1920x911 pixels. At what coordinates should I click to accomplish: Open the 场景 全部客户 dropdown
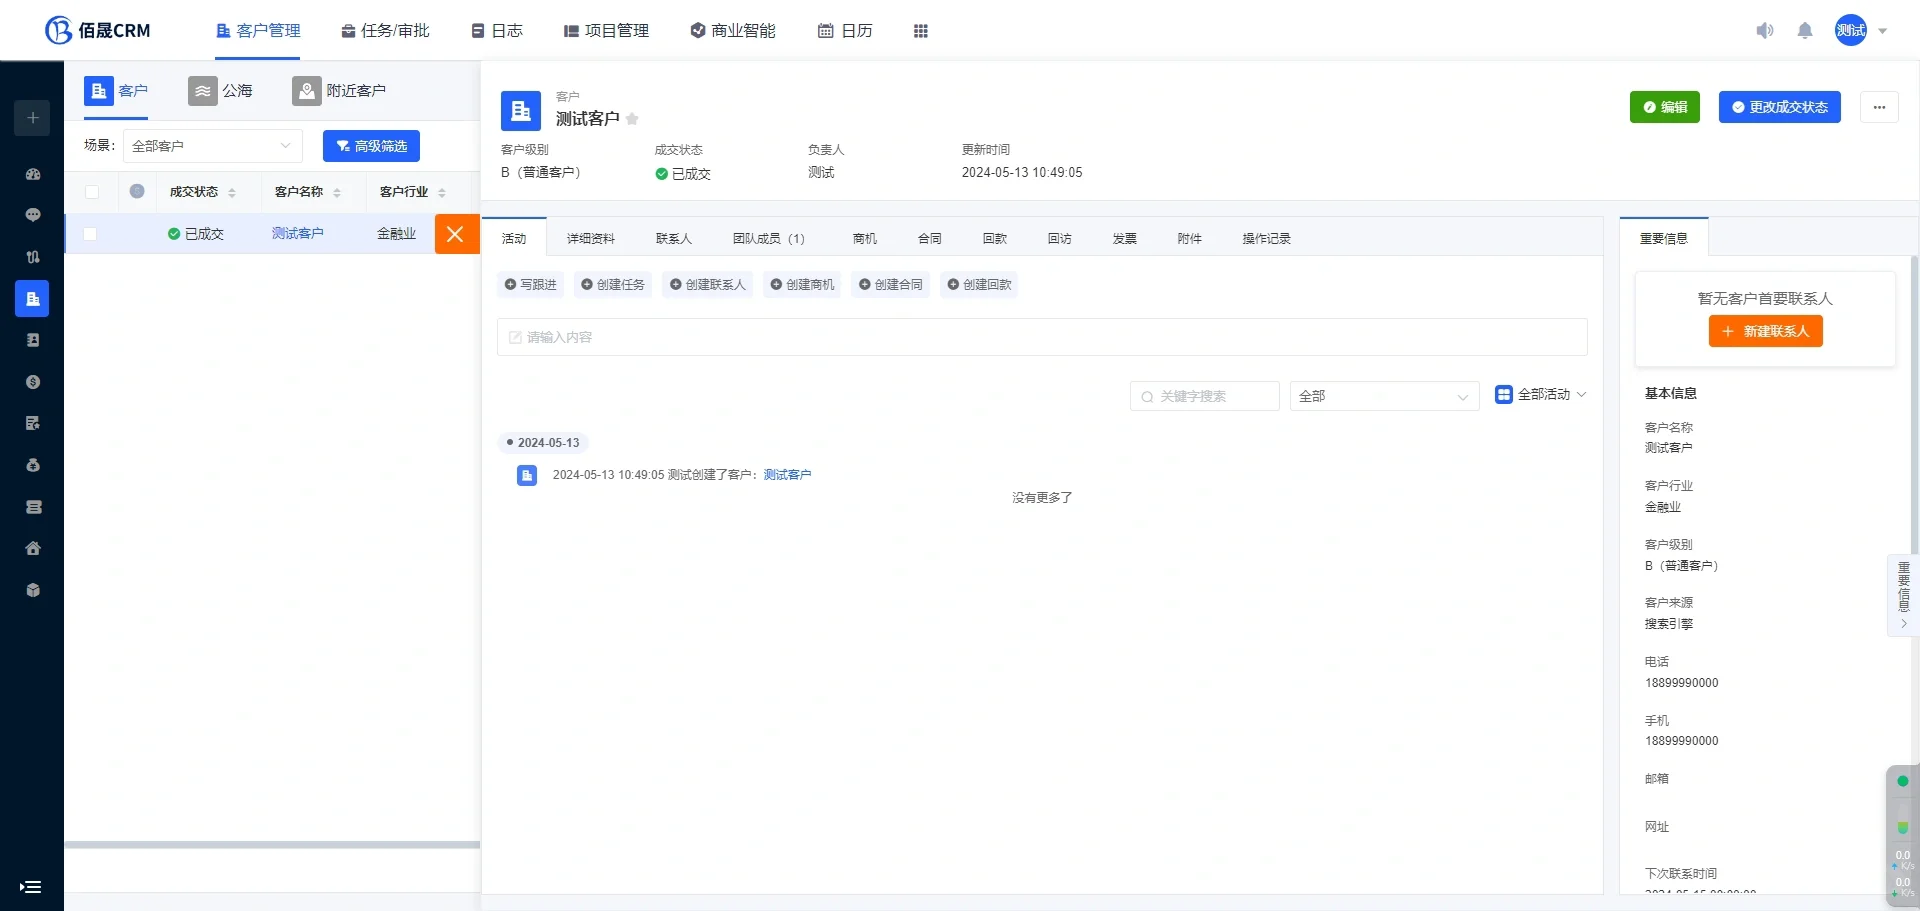212,145
